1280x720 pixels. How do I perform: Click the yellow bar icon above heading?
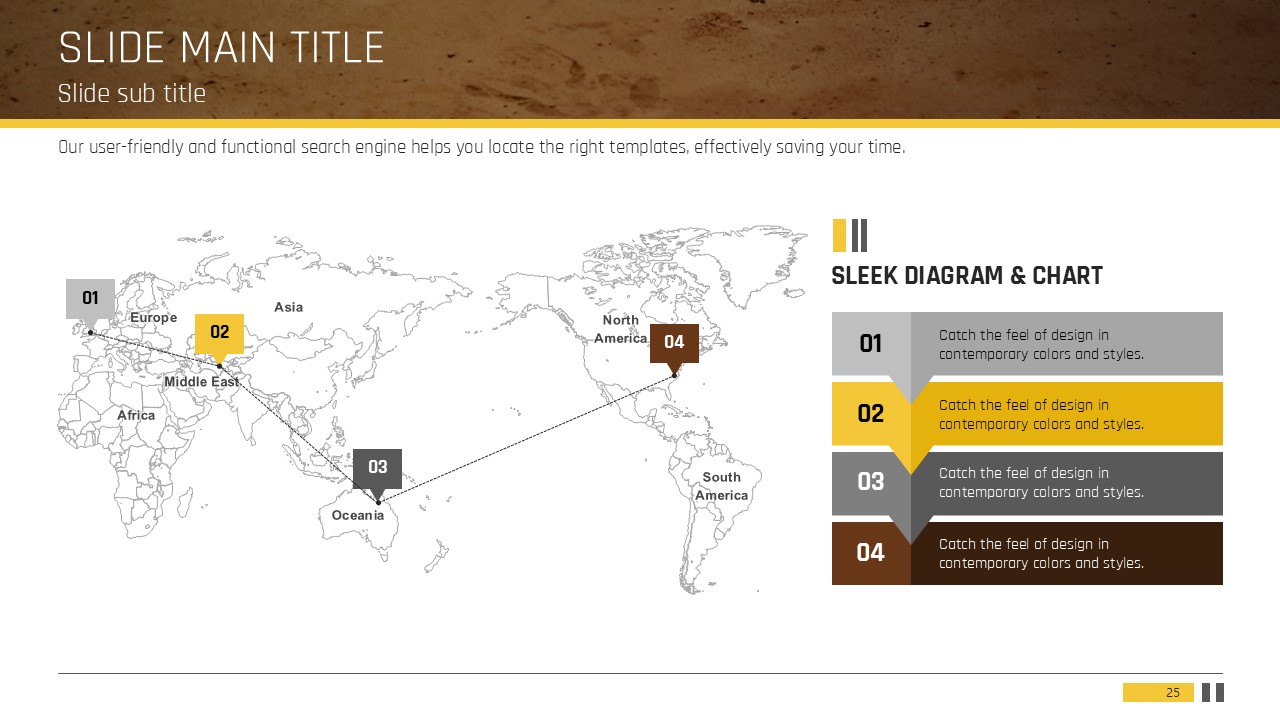coord(839,235)
